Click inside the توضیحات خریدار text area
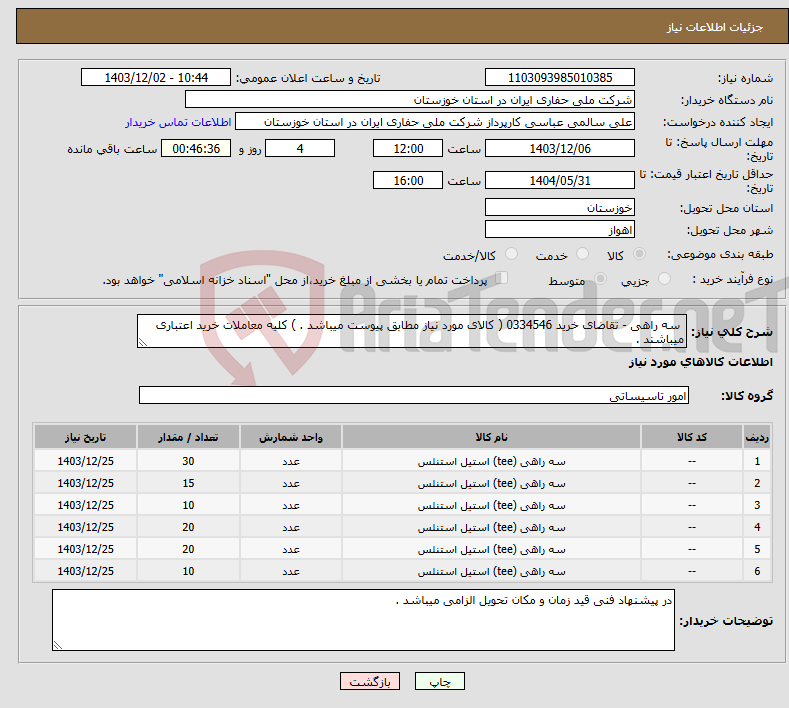789x708 pixels. click(x=363, y=620)
